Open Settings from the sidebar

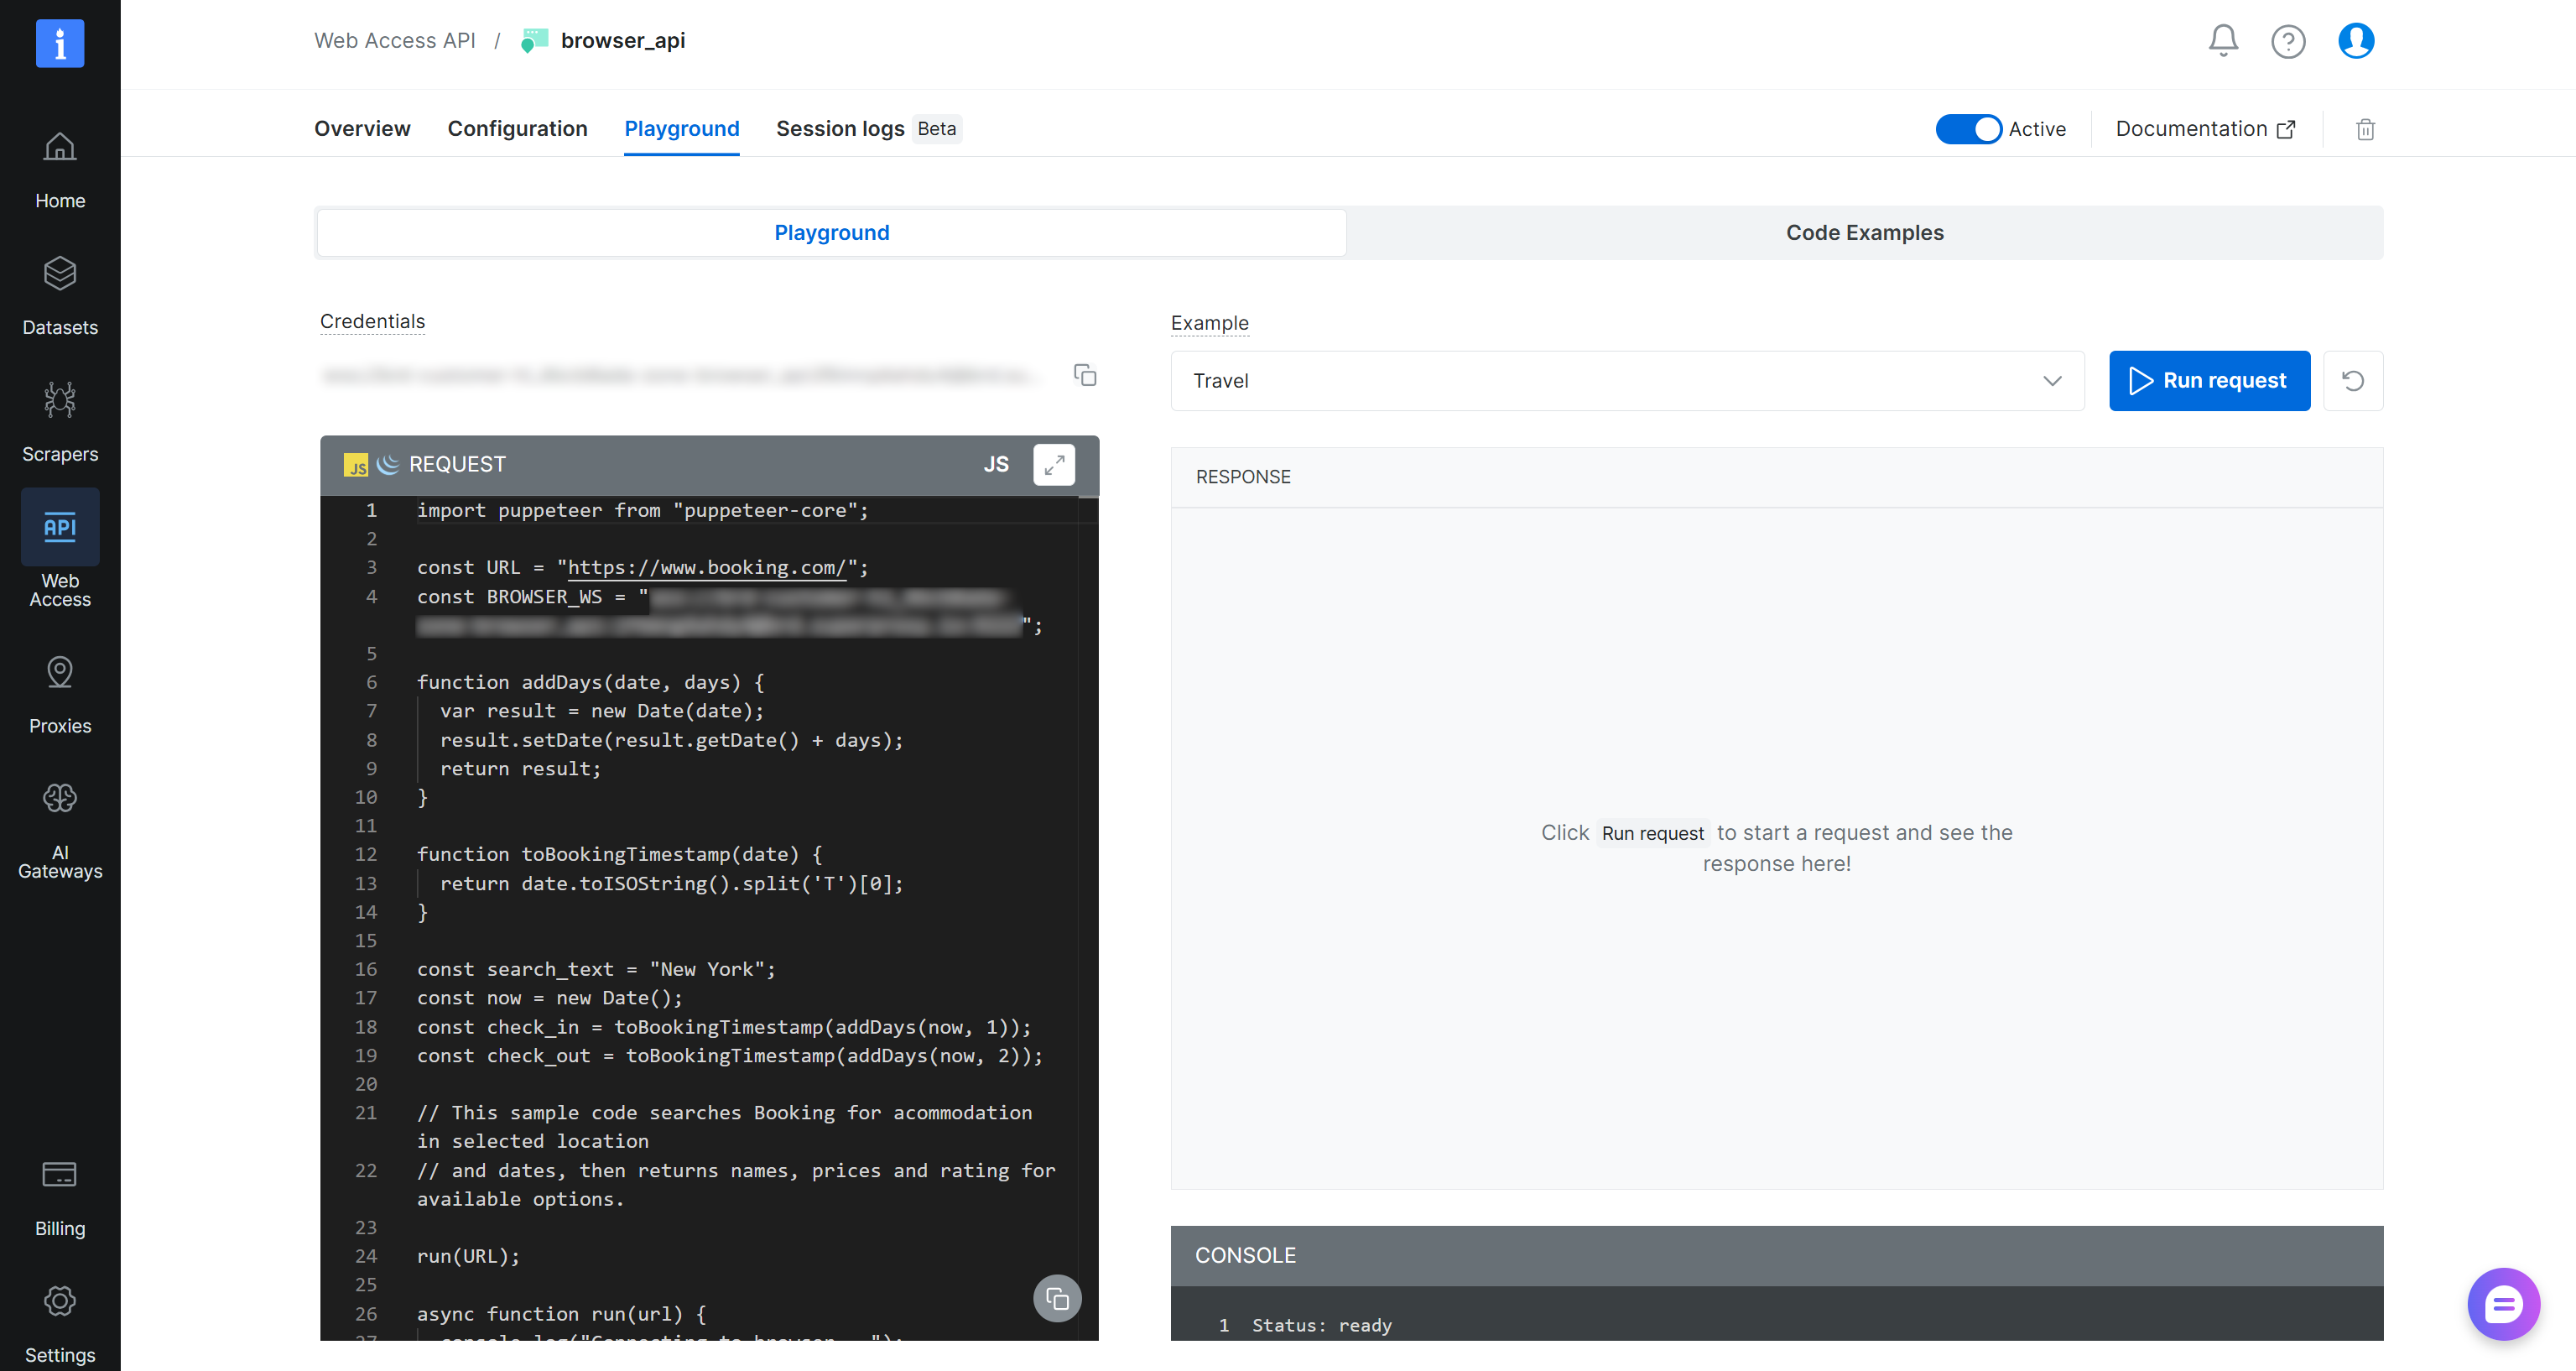[x=60, y=1325]
